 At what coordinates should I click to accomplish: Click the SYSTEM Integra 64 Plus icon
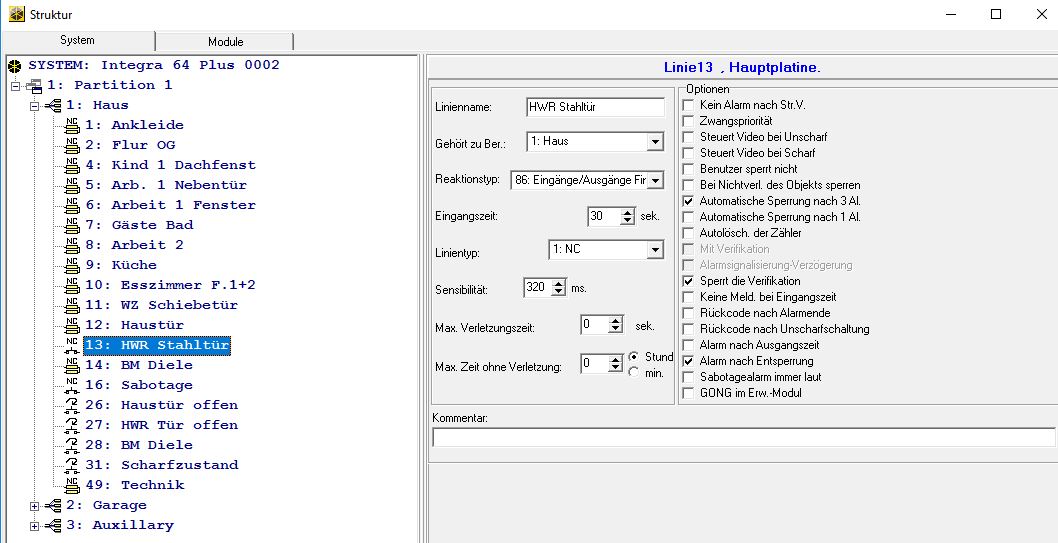tap(14, 65)
